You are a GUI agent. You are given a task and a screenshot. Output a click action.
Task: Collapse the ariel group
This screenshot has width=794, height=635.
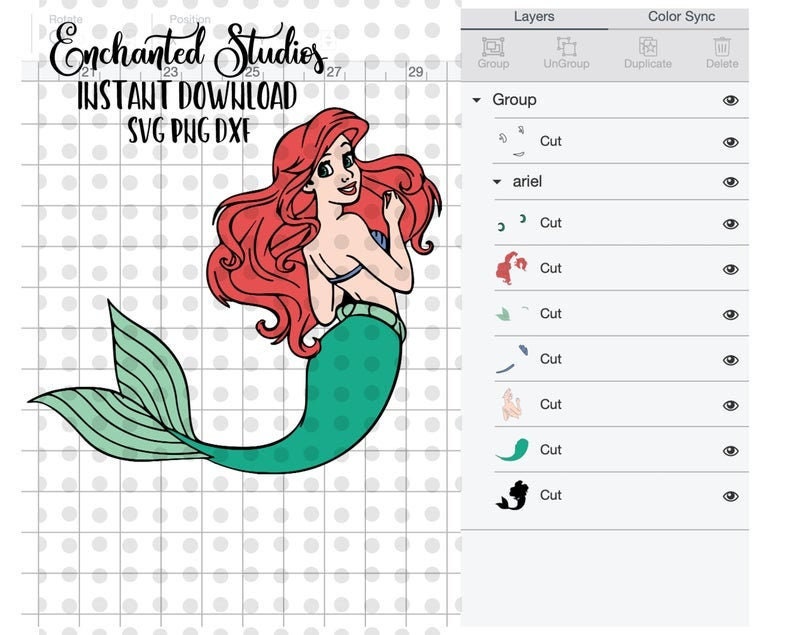tap(497, 182)
